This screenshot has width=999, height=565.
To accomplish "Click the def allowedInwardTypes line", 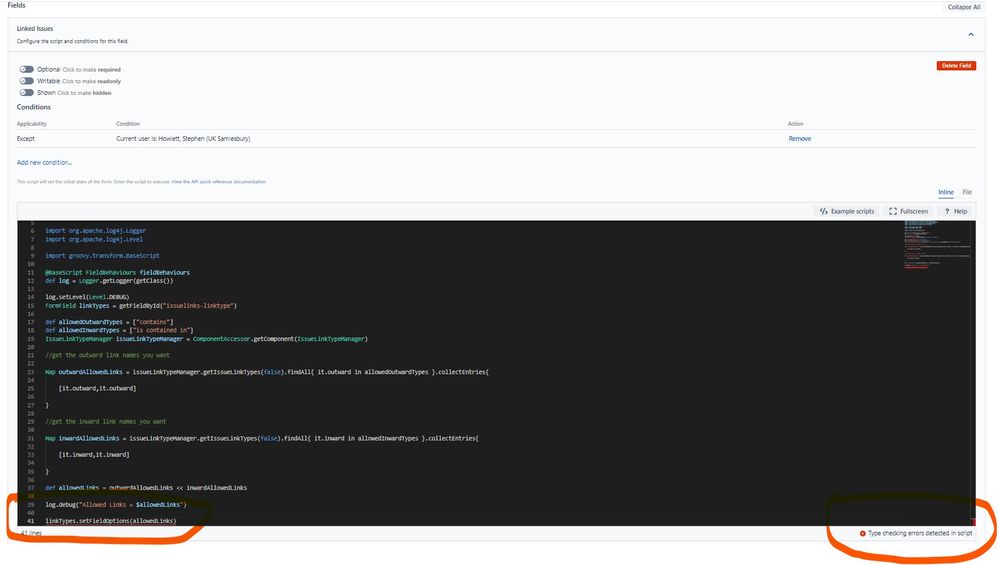I will click(119, 330).
